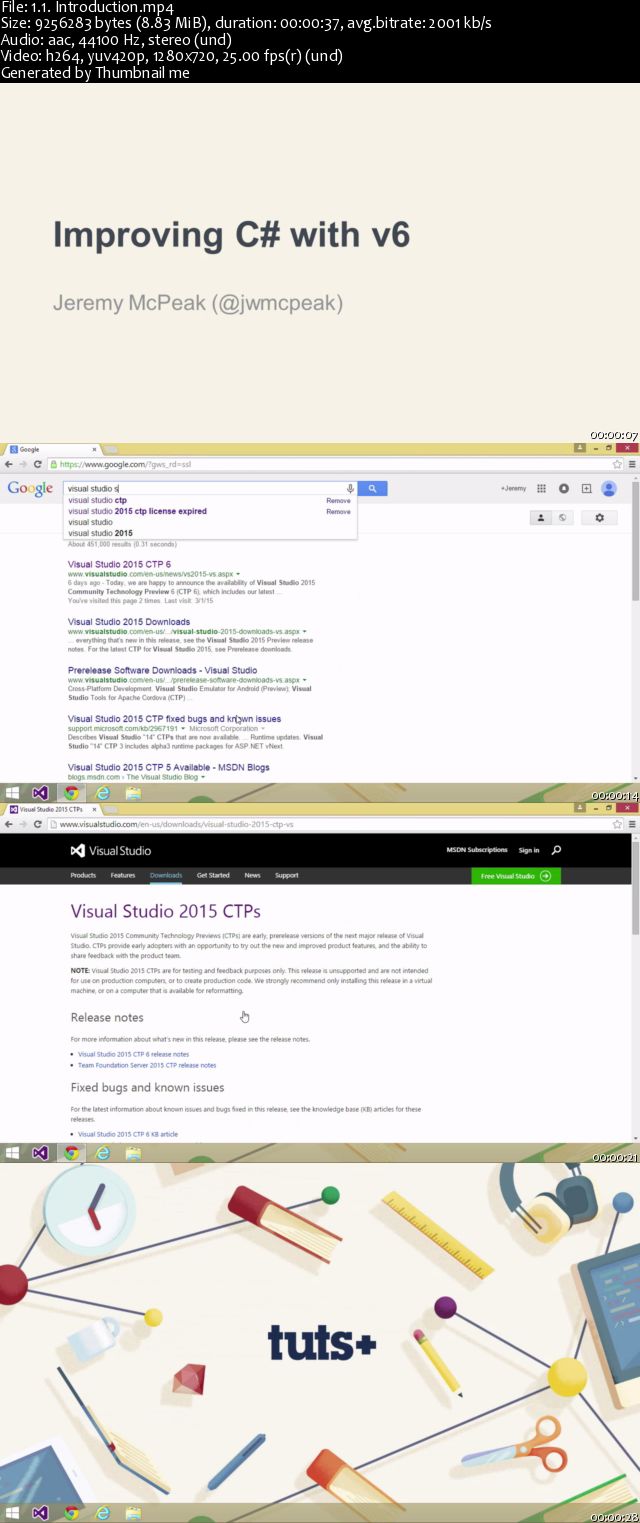Select the 'Visual Studio 2015 CTPs' browser tab

52,808
